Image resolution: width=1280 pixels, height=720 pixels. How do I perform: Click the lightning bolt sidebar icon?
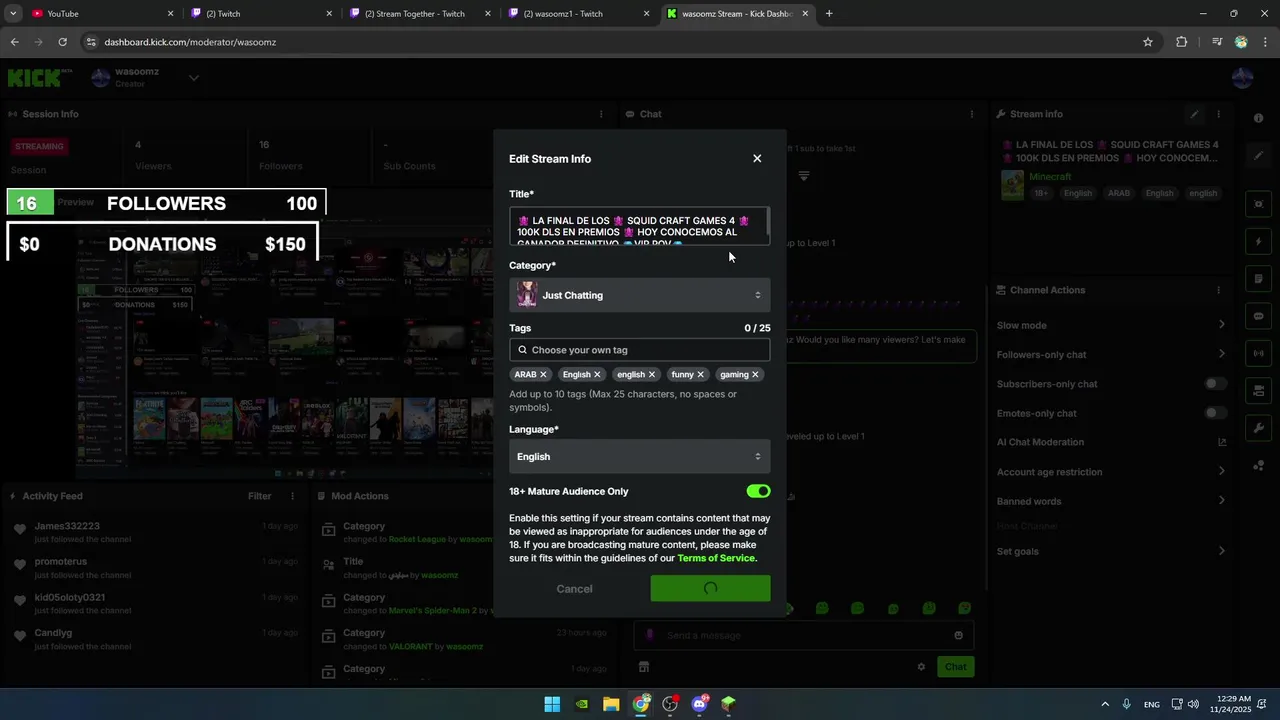point(1259,242)
